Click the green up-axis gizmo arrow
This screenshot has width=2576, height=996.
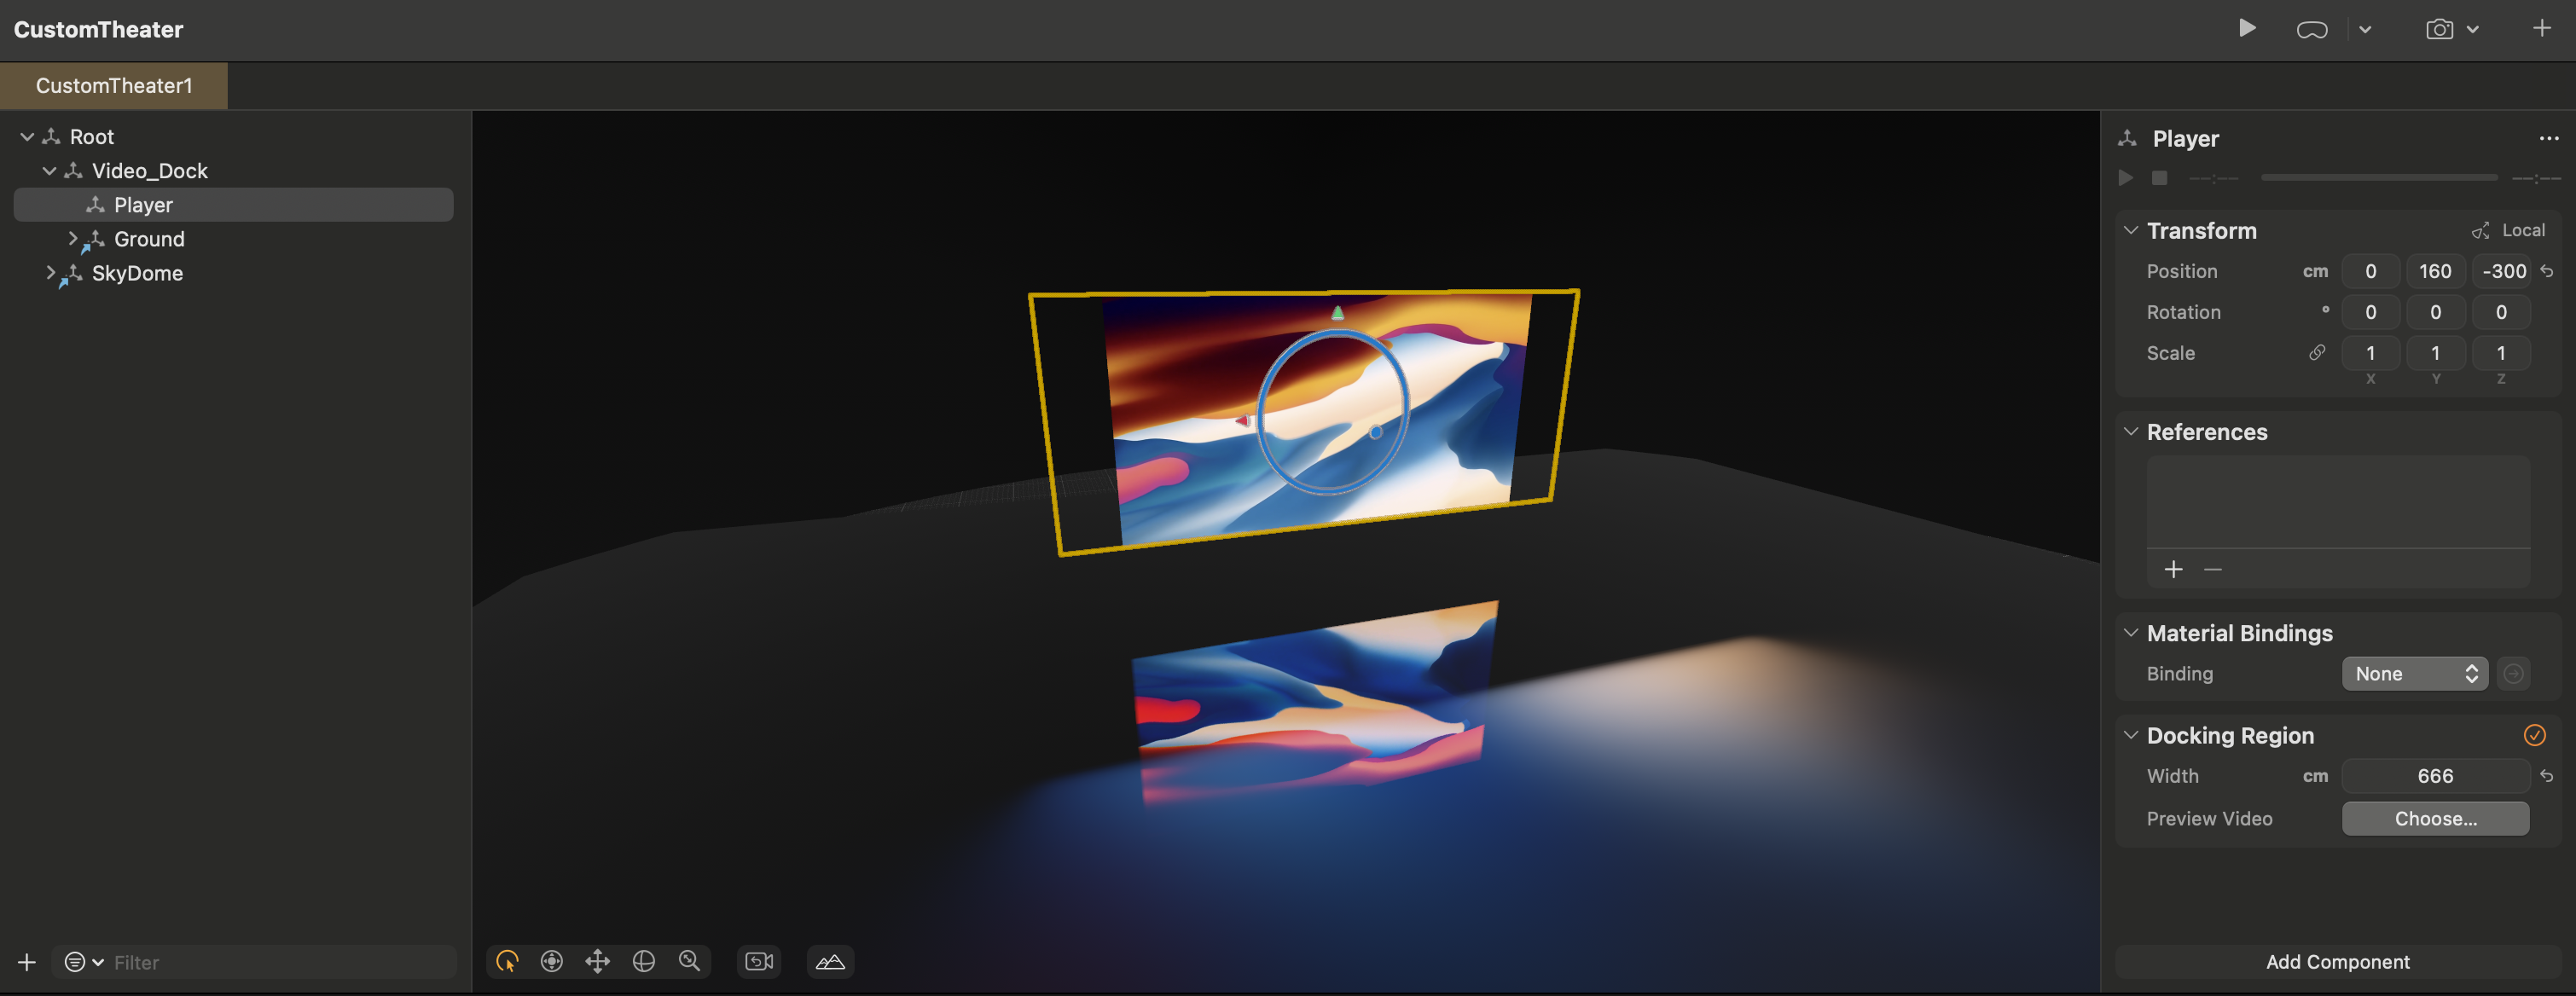click(x=1338, y=313)
